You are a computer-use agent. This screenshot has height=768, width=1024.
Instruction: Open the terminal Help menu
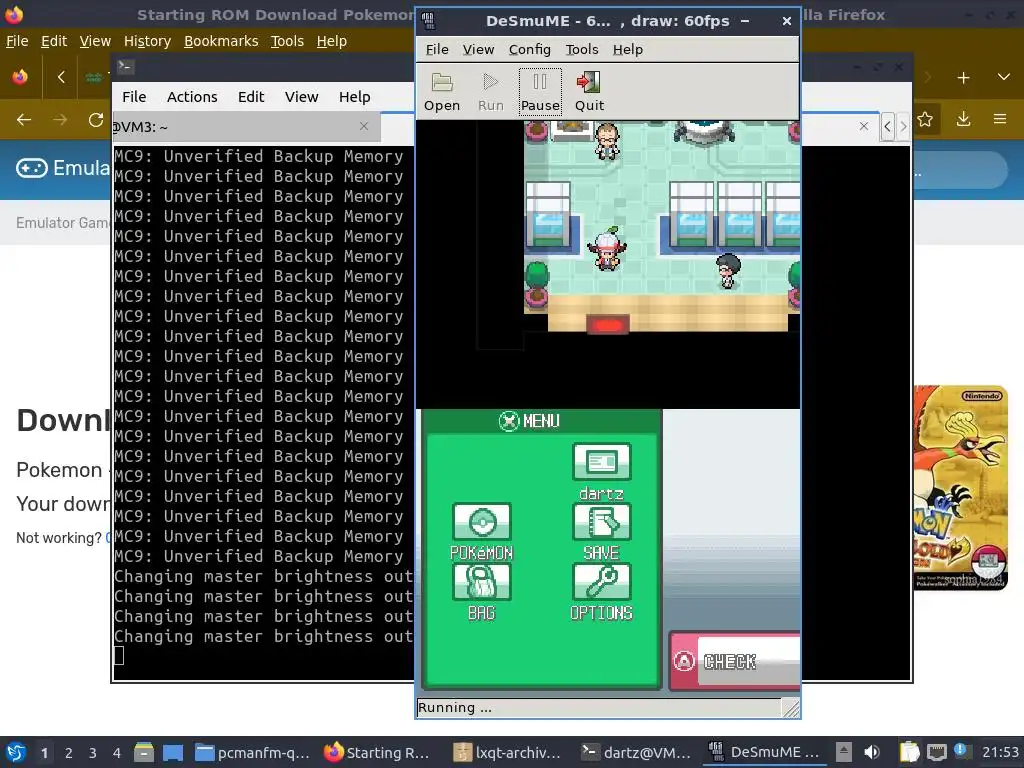coord(355,97)
